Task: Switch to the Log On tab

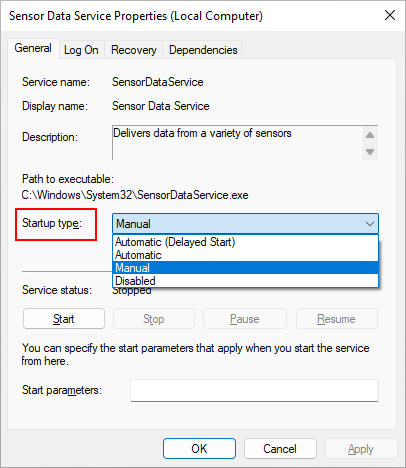Action: (x=81, y=50)
